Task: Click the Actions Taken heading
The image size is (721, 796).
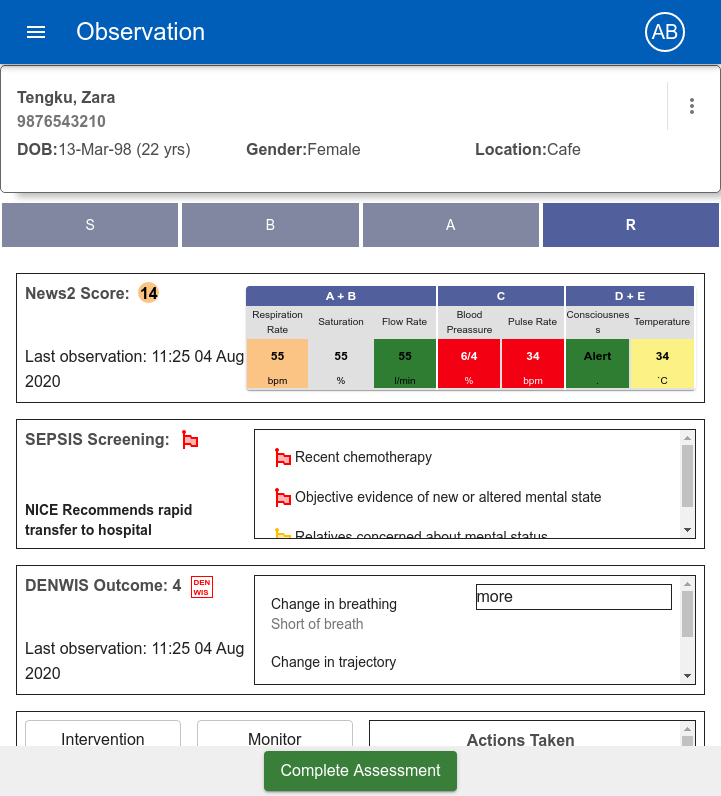Action: point(520,740)
